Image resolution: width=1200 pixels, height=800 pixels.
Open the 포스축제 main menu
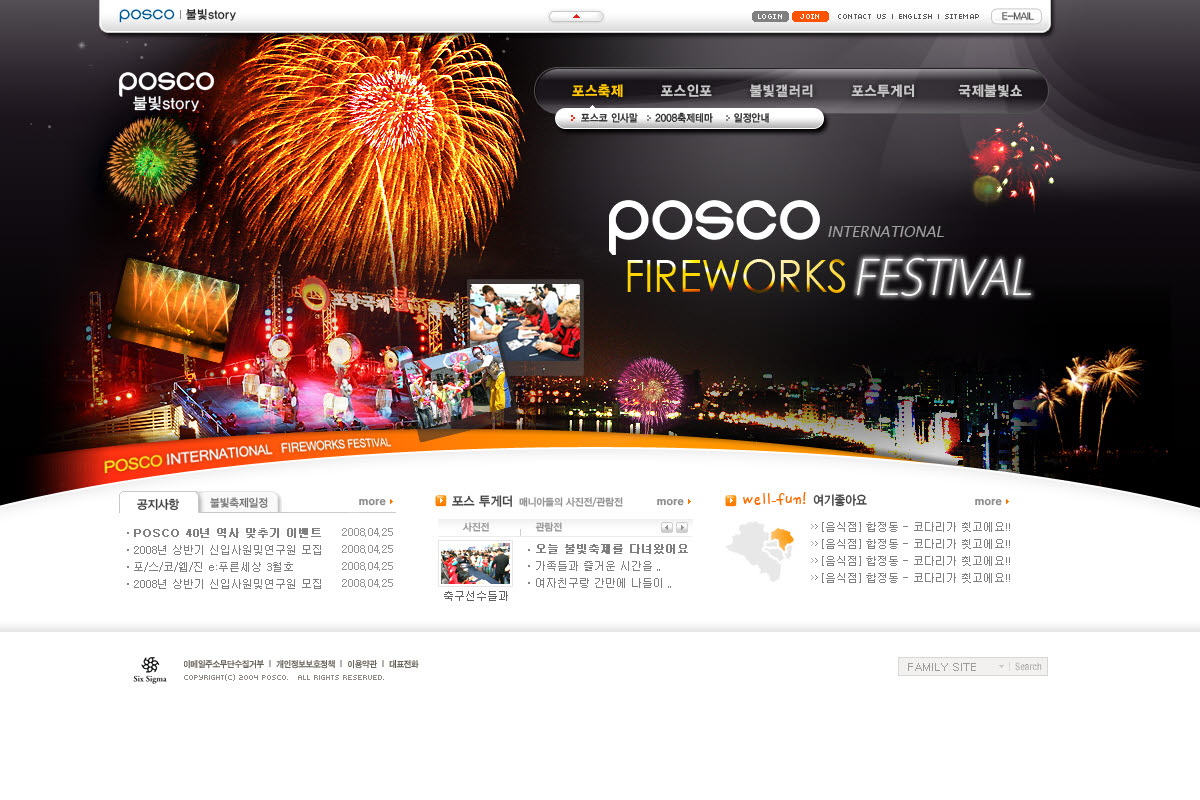597,91
